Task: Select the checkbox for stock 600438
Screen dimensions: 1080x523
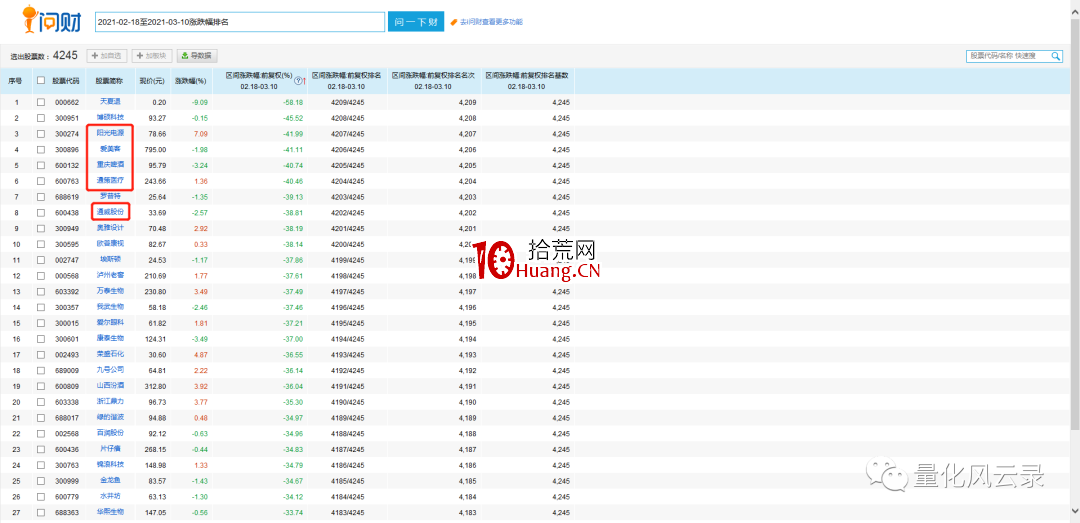Action: [x=41, y=212]
